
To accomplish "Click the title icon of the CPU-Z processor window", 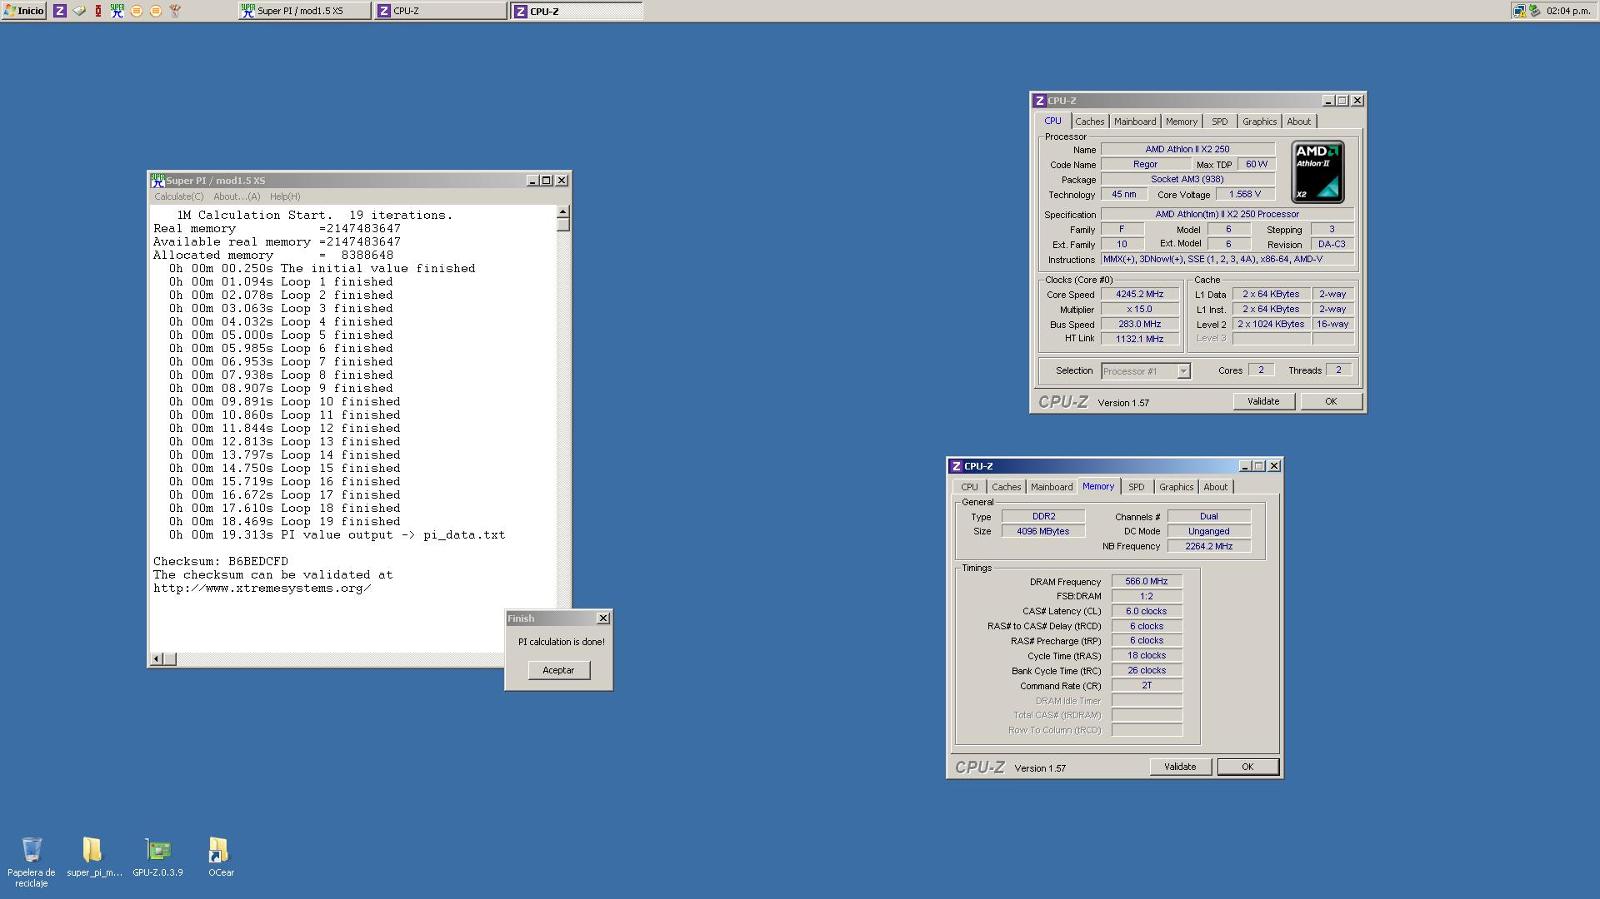I will (x=1040, y=101).
